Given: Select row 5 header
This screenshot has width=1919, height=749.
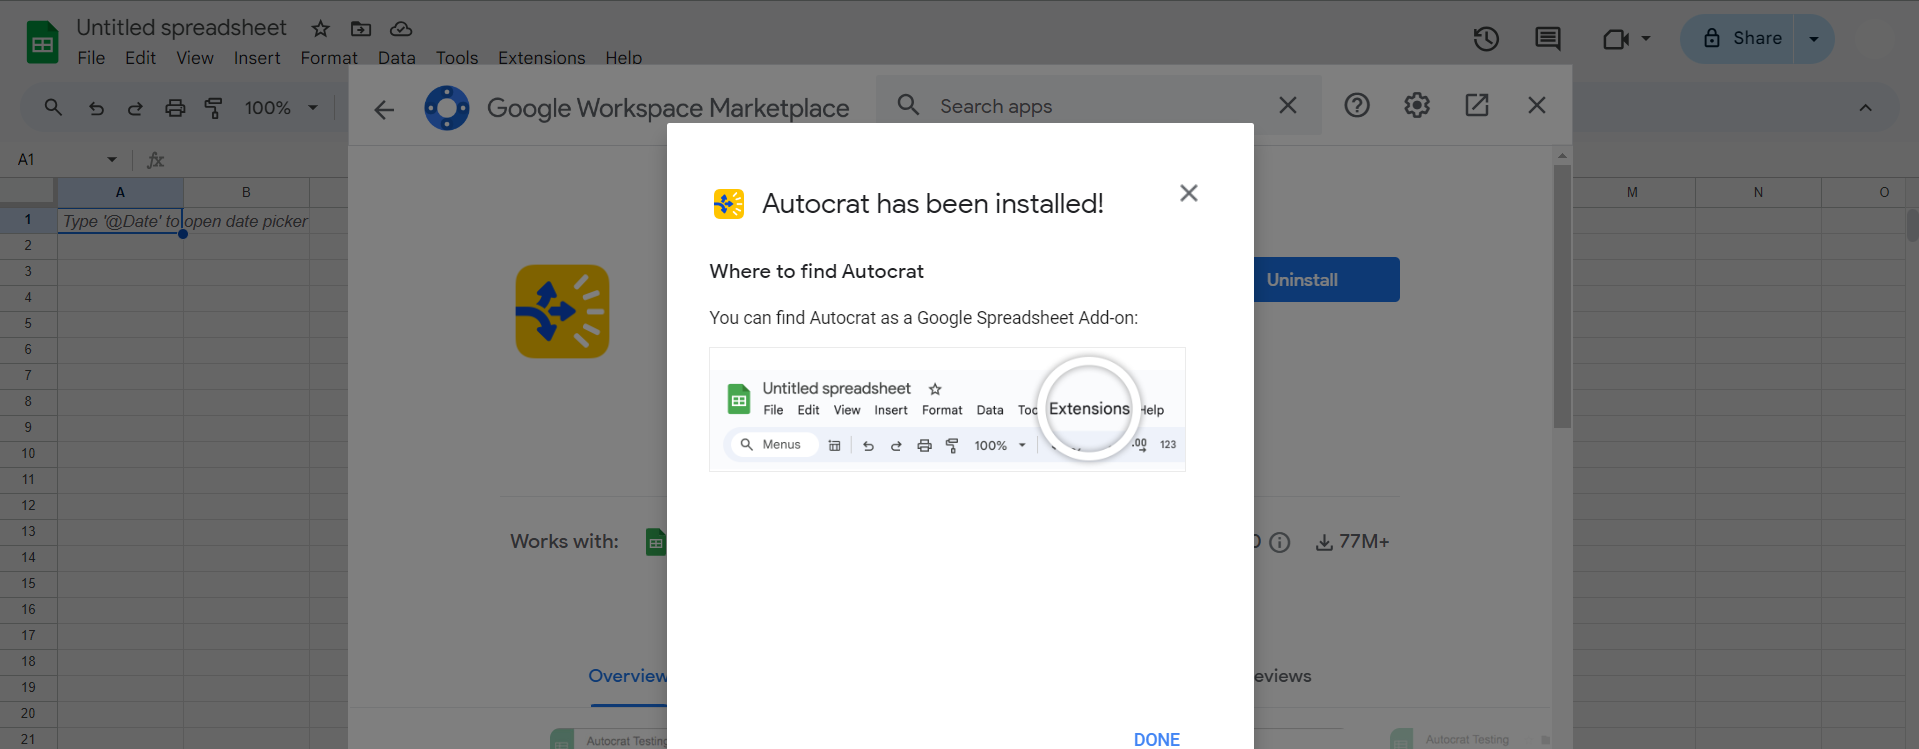Looking at the screenshot, I should (28, 323).
